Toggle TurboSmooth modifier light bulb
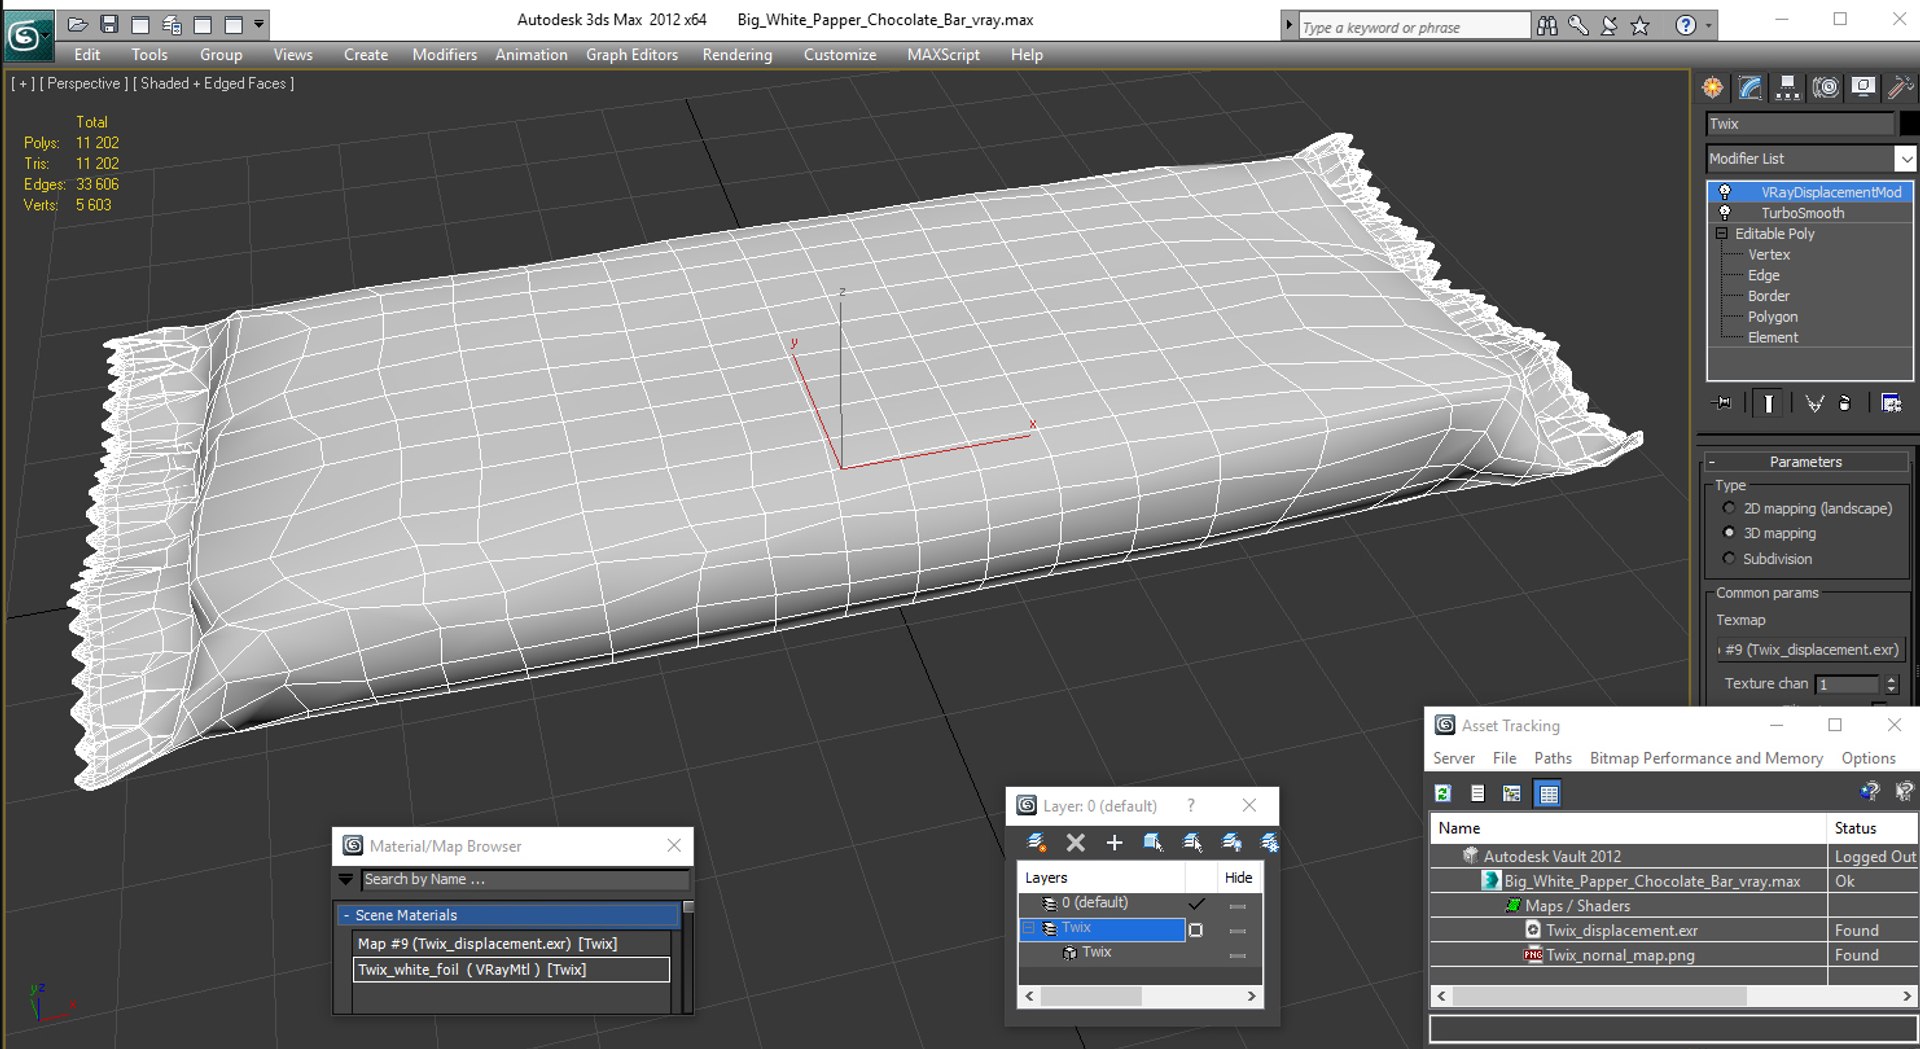 pyautogui.click(x=1724, y=213)
